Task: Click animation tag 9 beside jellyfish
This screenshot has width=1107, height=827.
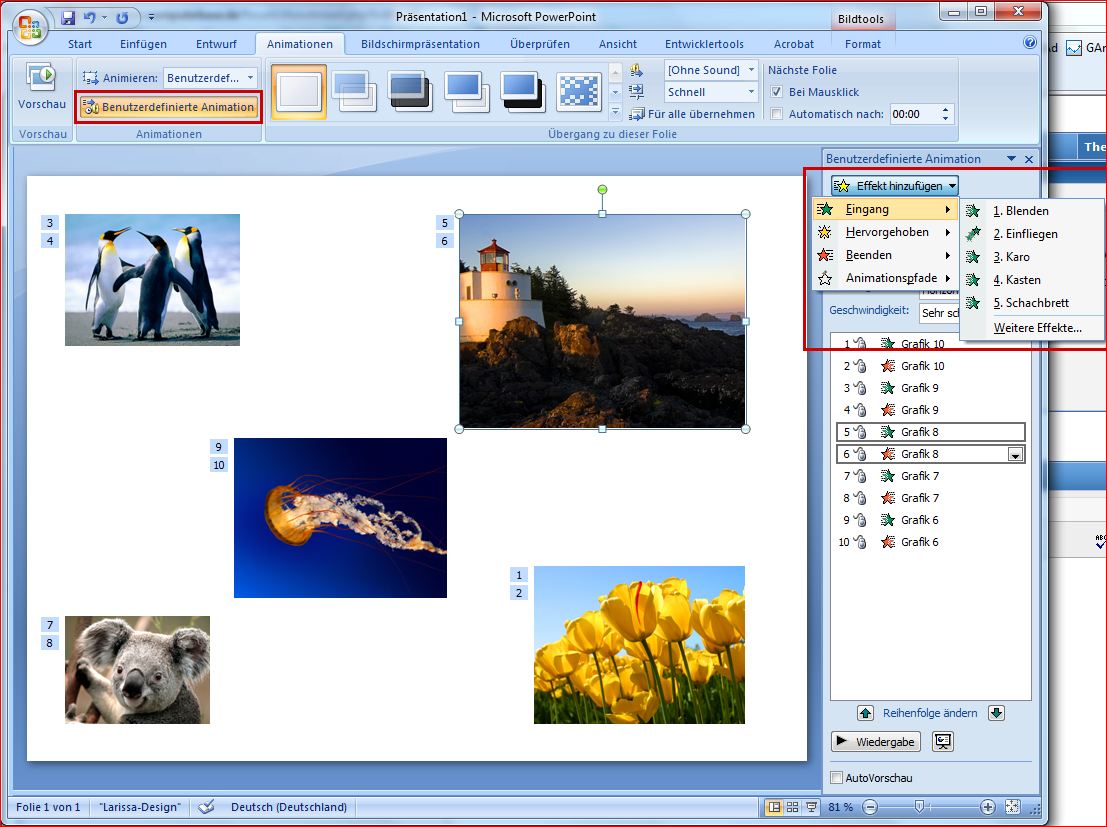Action: (219, 446)
